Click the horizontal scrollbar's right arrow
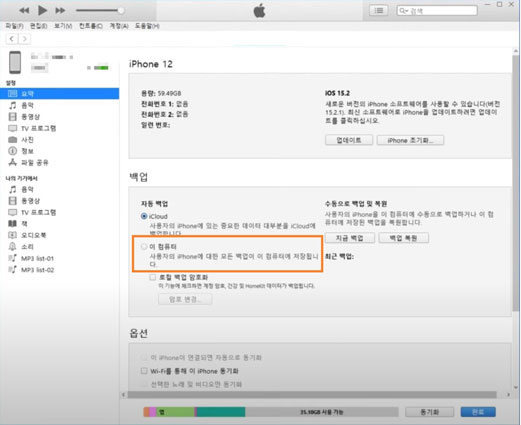The image size is (521, 425). click(x=509, y=395)
